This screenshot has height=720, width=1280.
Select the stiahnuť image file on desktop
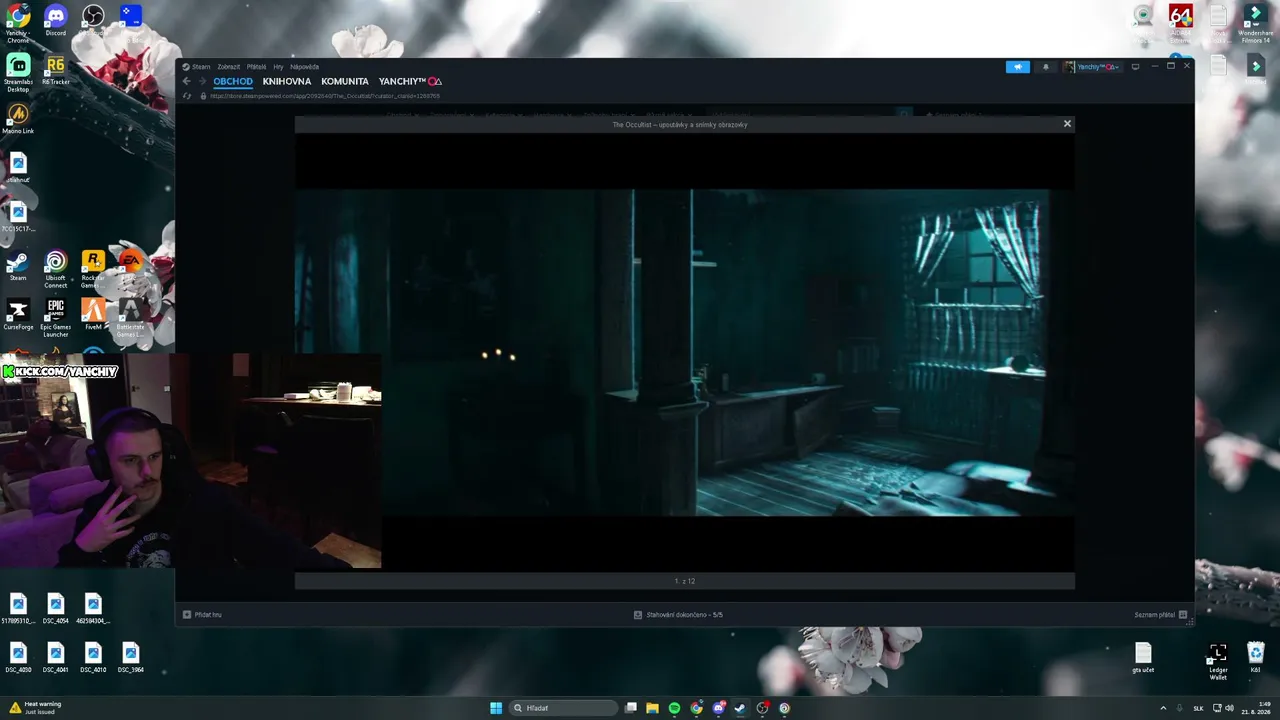coord(18,168)
